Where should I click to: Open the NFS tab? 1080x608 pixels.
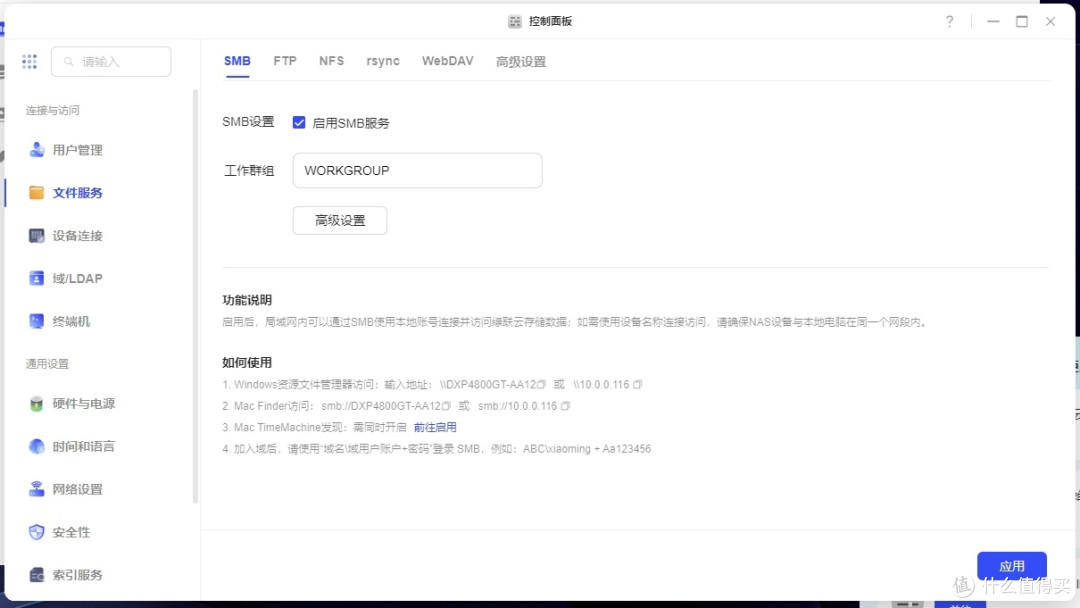coord(331,61)
